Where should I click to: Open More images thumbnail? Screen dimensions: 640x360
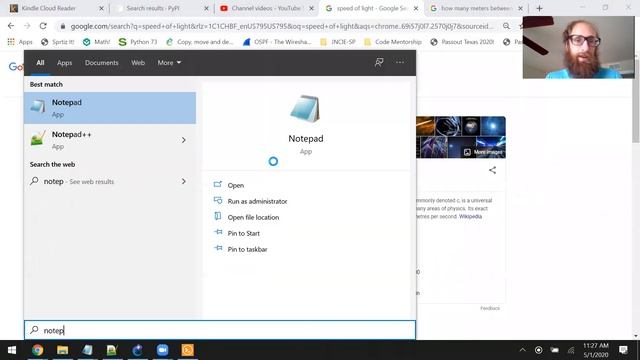(483, 152)
